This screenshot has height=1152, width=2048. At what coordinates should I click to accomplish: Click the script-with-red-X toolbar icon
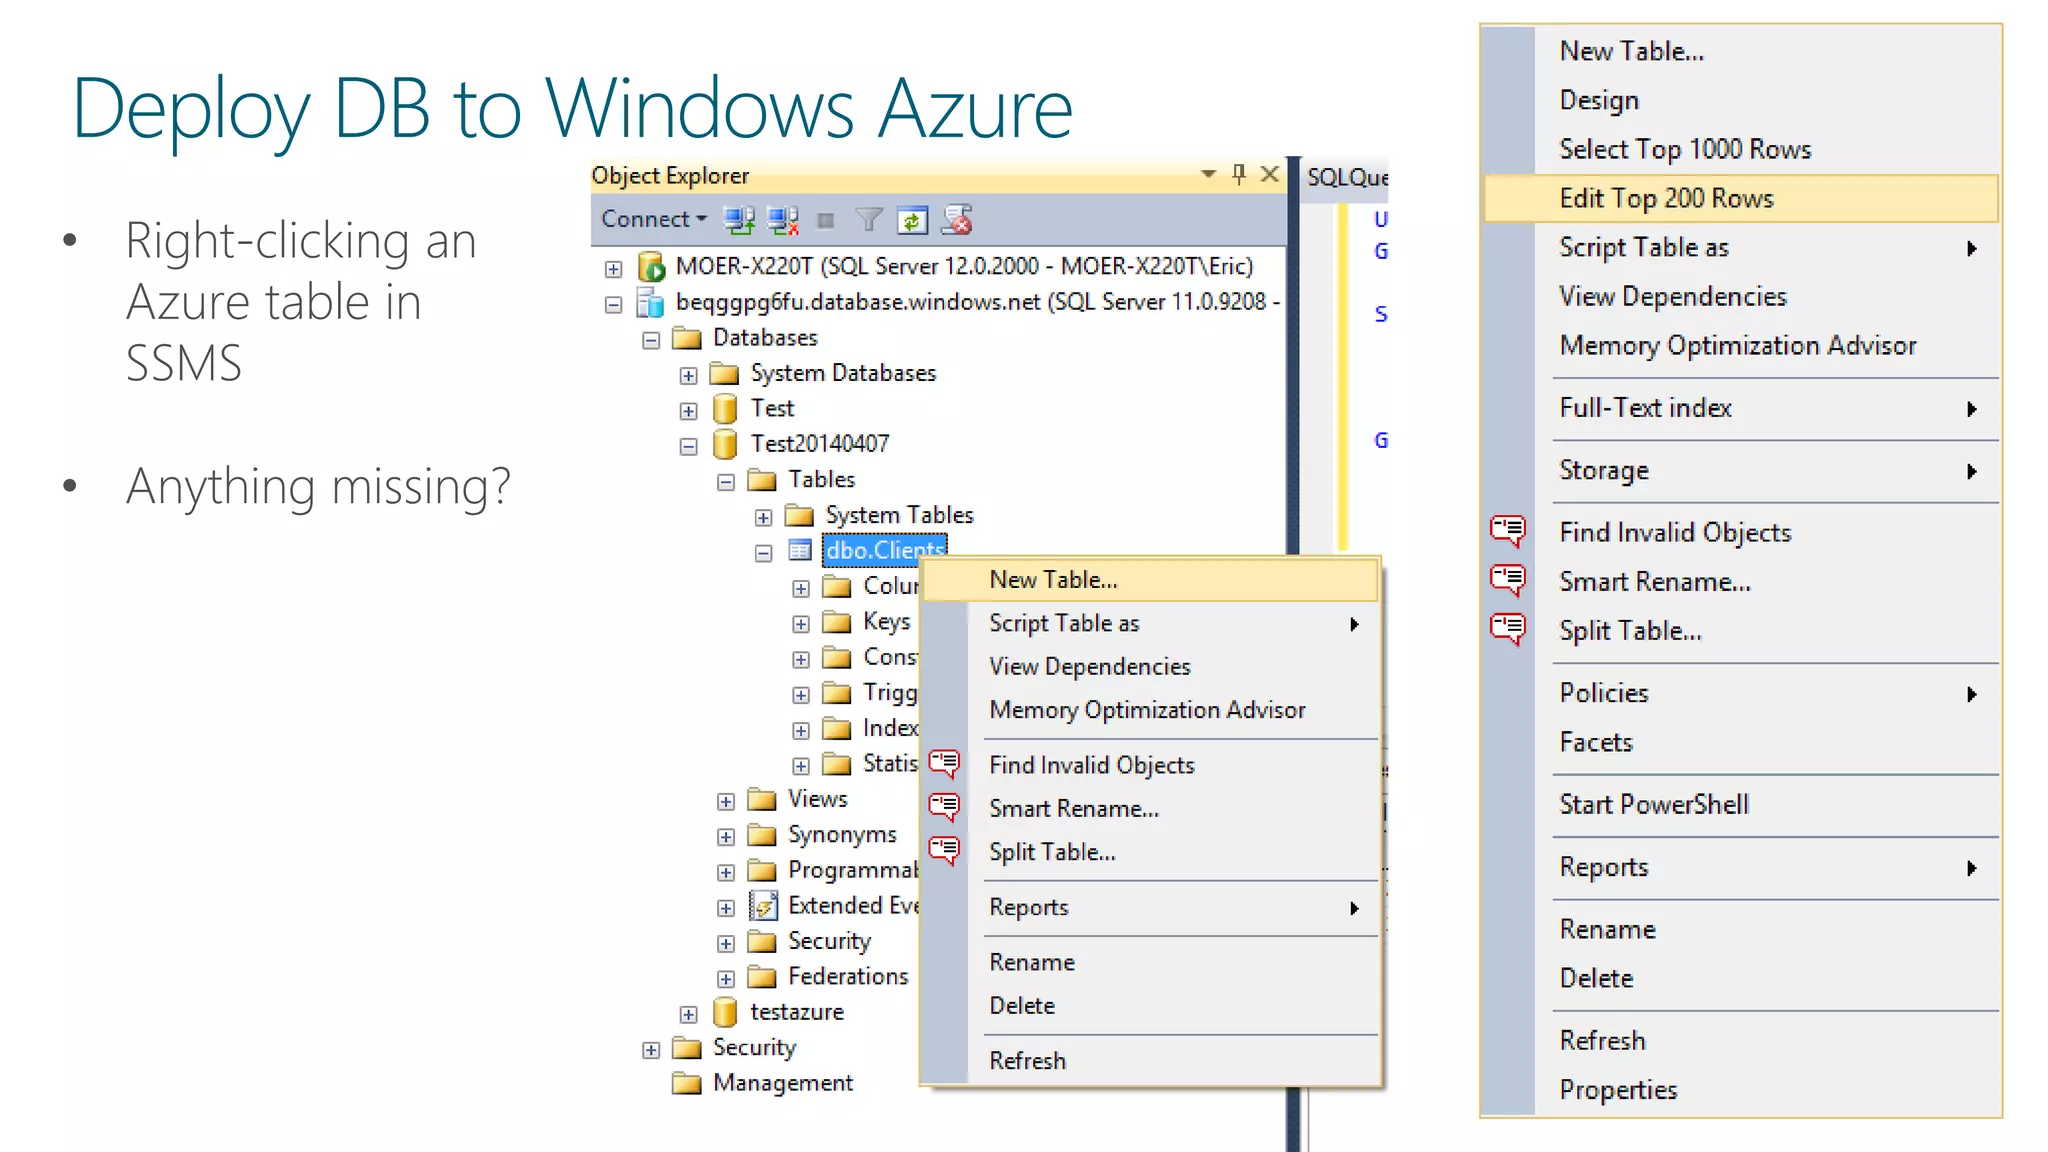(x=957, y=220)
